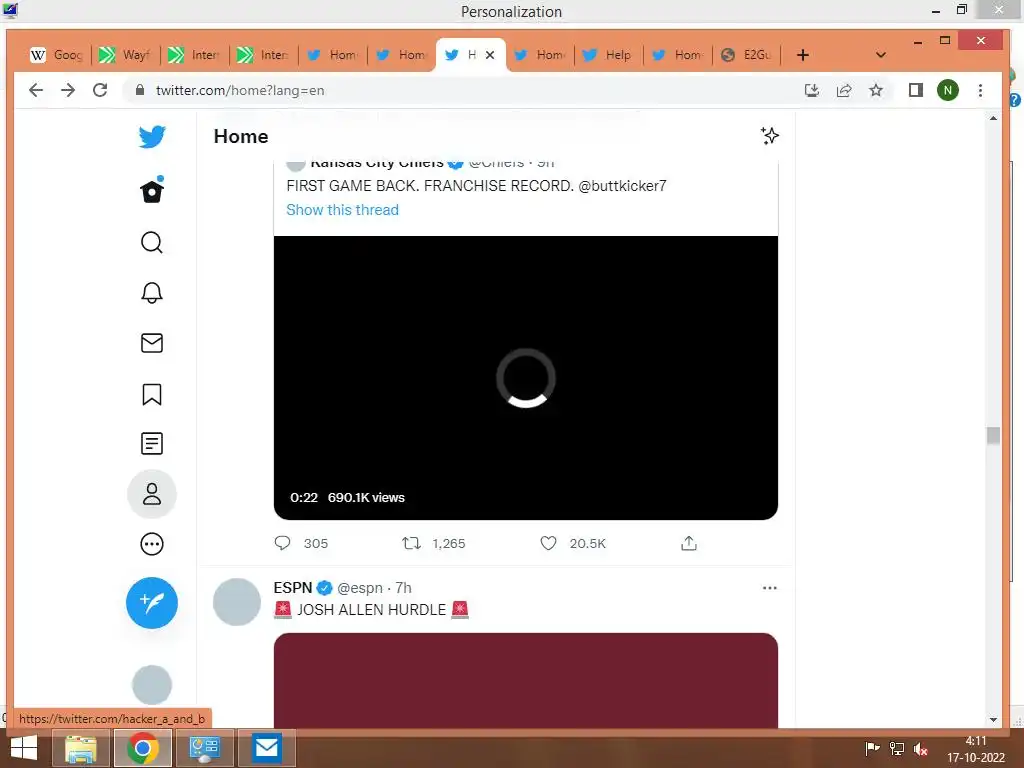The image size is (1024, 768).
Task: Open the JOSH ALLEN HURDLE media
Action: point(526,680)
